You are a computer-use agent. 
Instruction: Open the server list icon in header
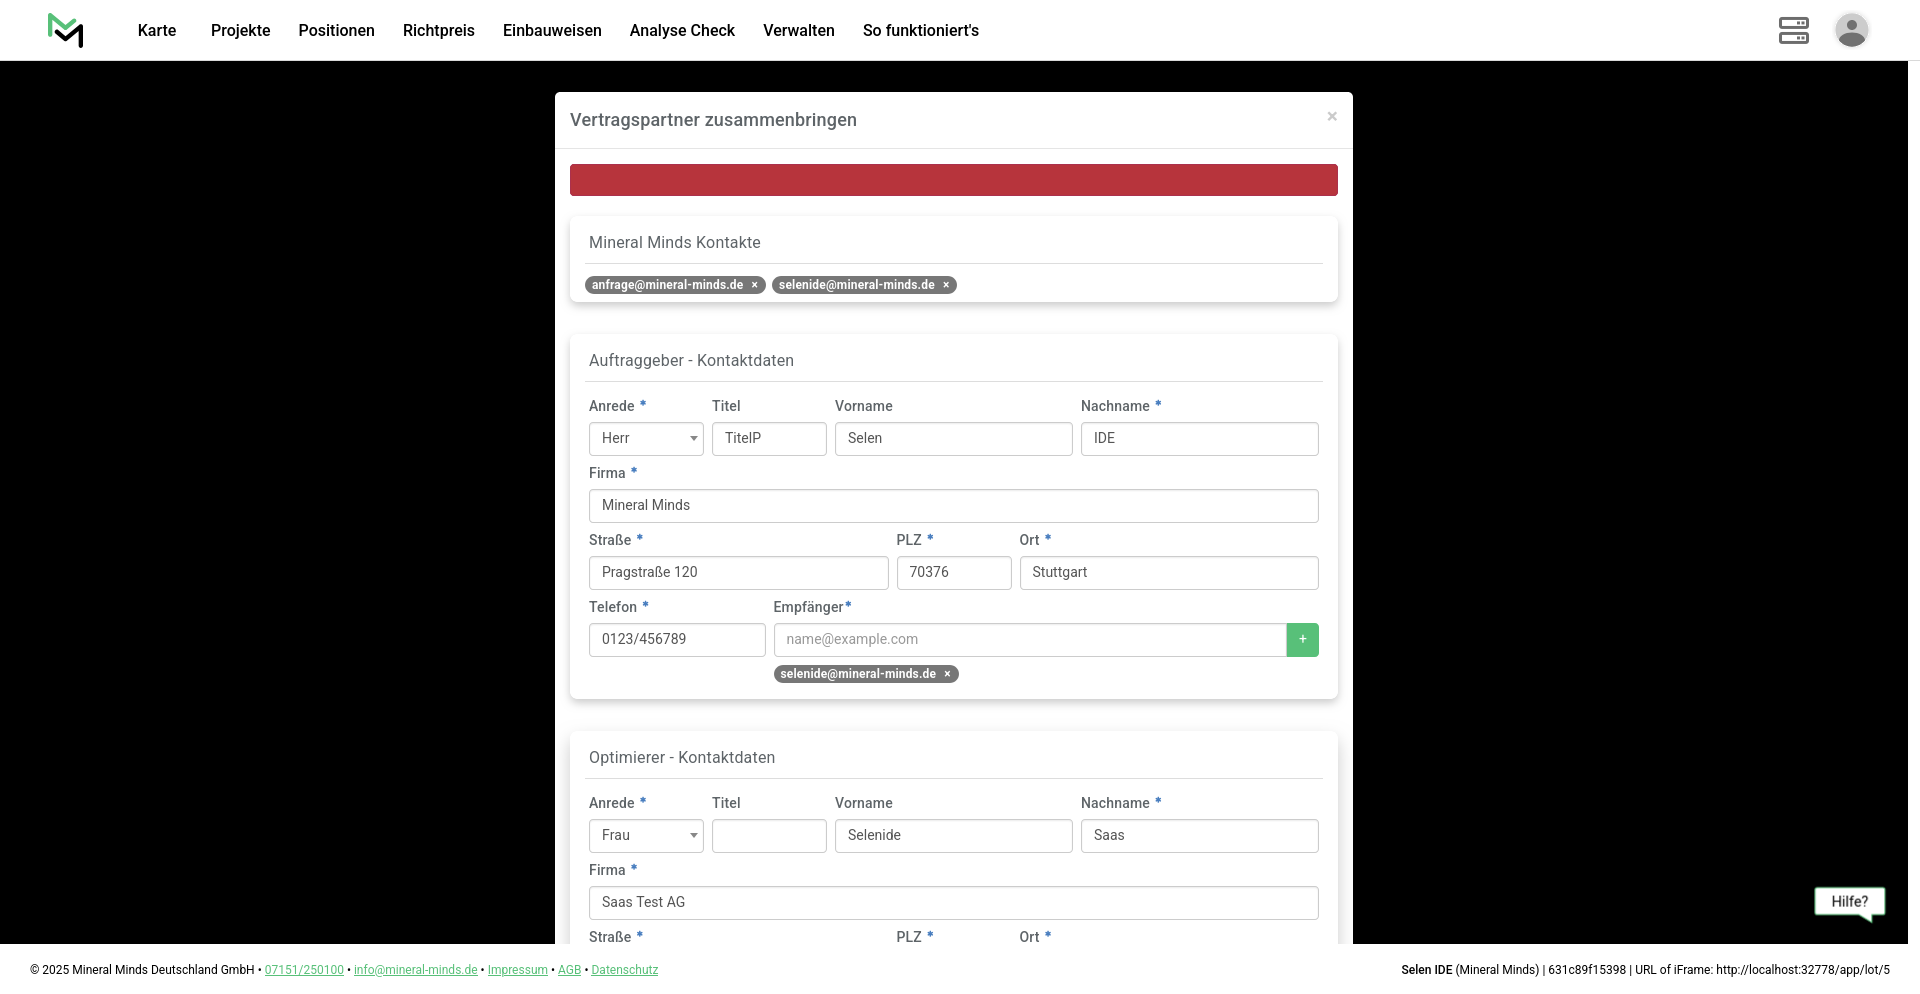pyautogui.click(x=1793, y=30)
